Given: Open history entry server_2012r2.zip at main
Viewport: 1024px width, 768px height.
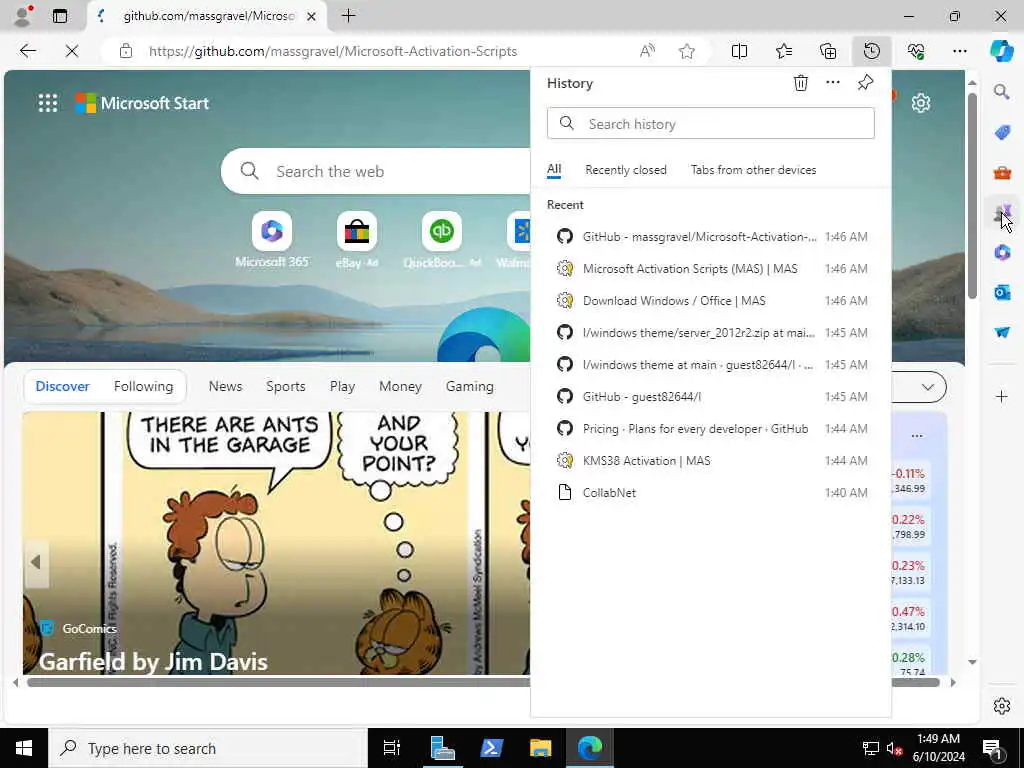Looking at the screenshot, I should (x=711, y=332).
